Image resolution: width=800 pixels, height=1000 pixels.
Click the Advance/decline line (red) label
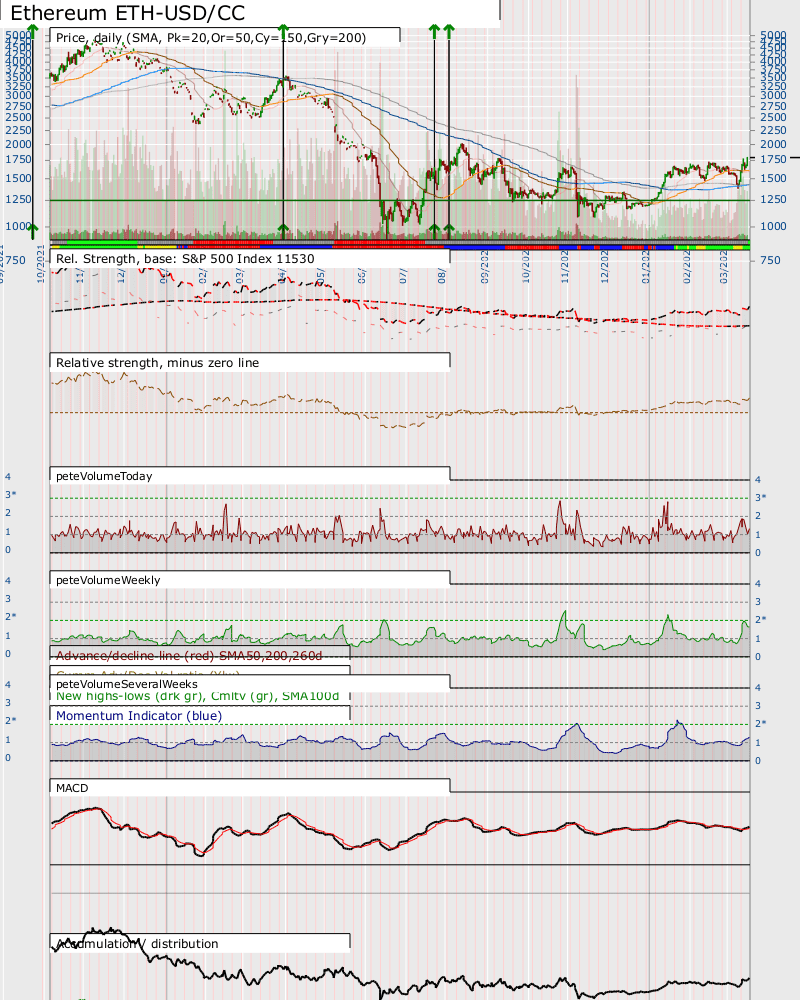(189, 656)
